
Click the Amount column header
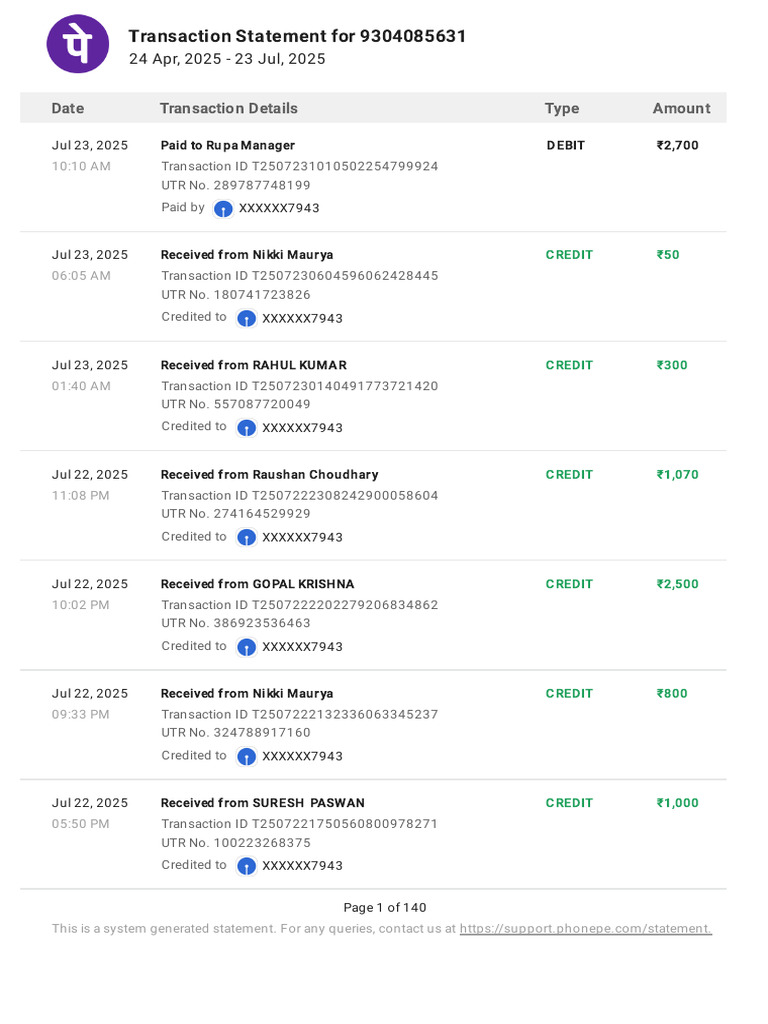click(x=681, y=108)
